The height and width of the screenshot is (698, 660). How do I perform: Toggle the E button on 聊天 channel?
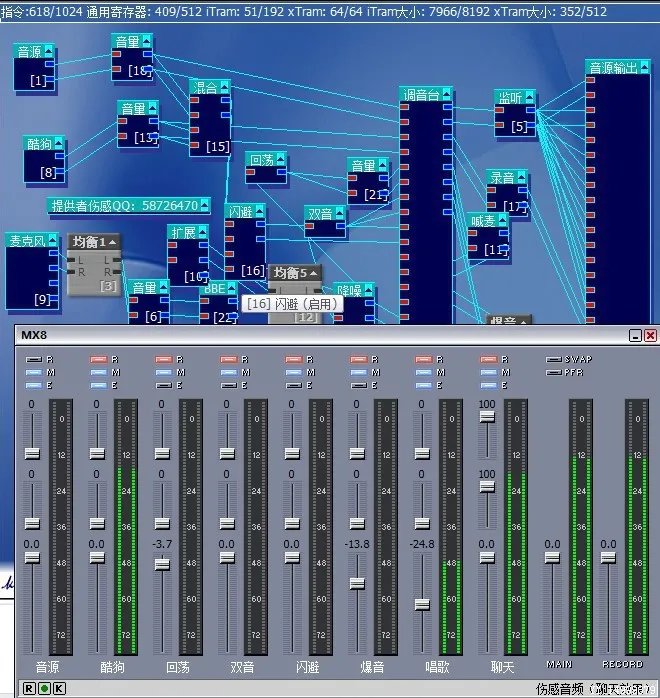(x=489, y=385)
